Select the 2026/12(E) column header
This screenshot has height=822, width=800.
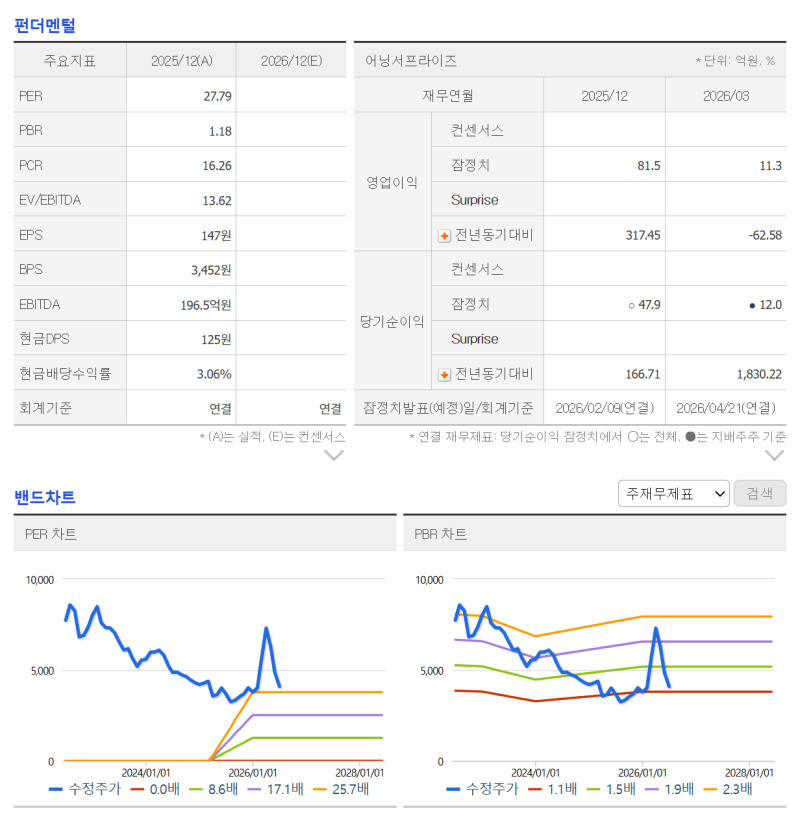291,61
